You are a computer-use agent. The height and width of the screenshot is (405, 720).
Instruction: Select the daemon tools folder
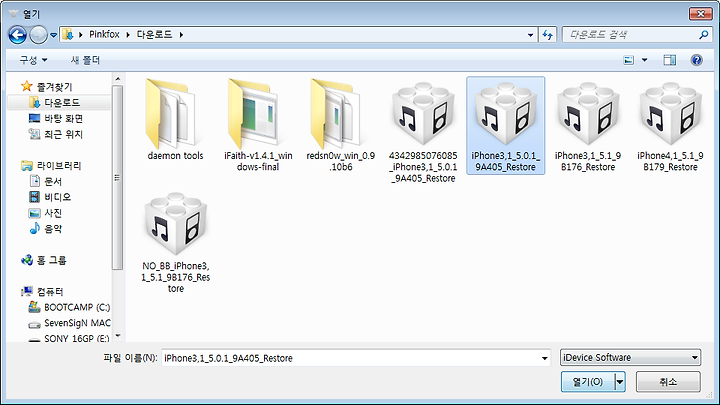coord(175,120)
